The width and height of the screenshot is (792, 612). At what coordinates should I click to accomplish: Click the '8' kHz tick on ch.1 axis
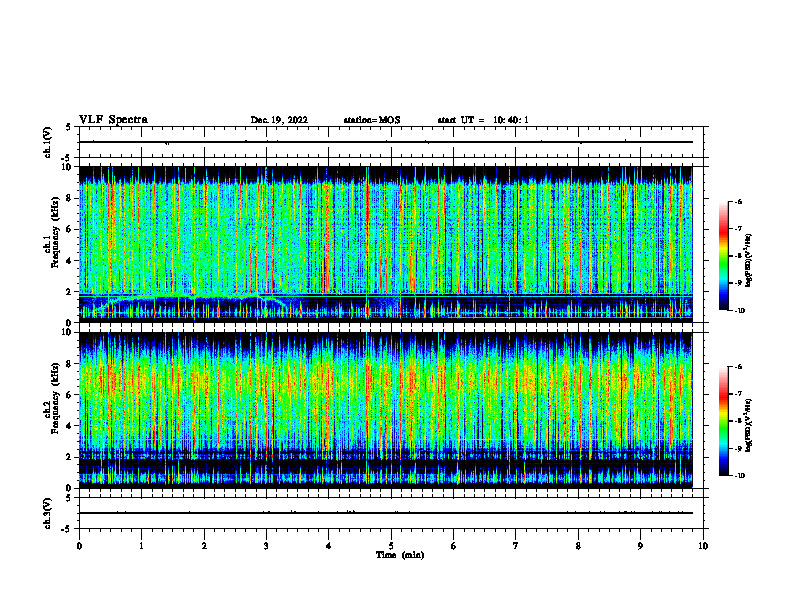tap(70, 198)
